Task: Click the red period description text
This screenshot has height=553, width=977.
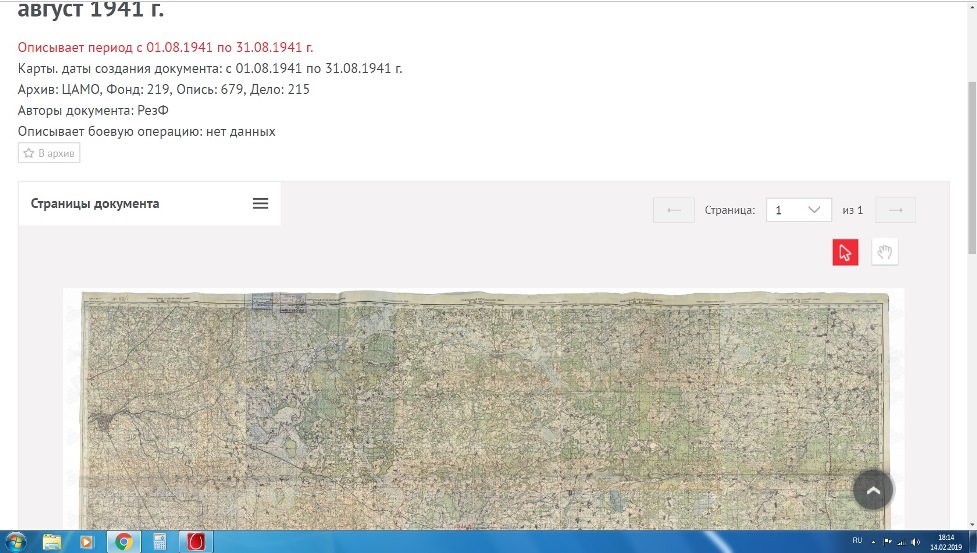Action: coord(166,47)
